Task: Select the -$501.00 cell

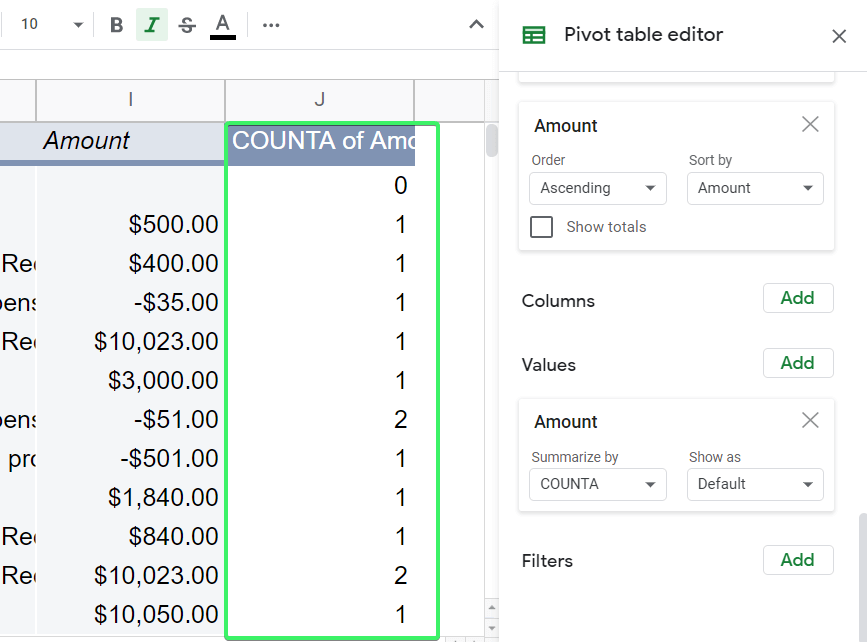Action: tap(130, 458)
